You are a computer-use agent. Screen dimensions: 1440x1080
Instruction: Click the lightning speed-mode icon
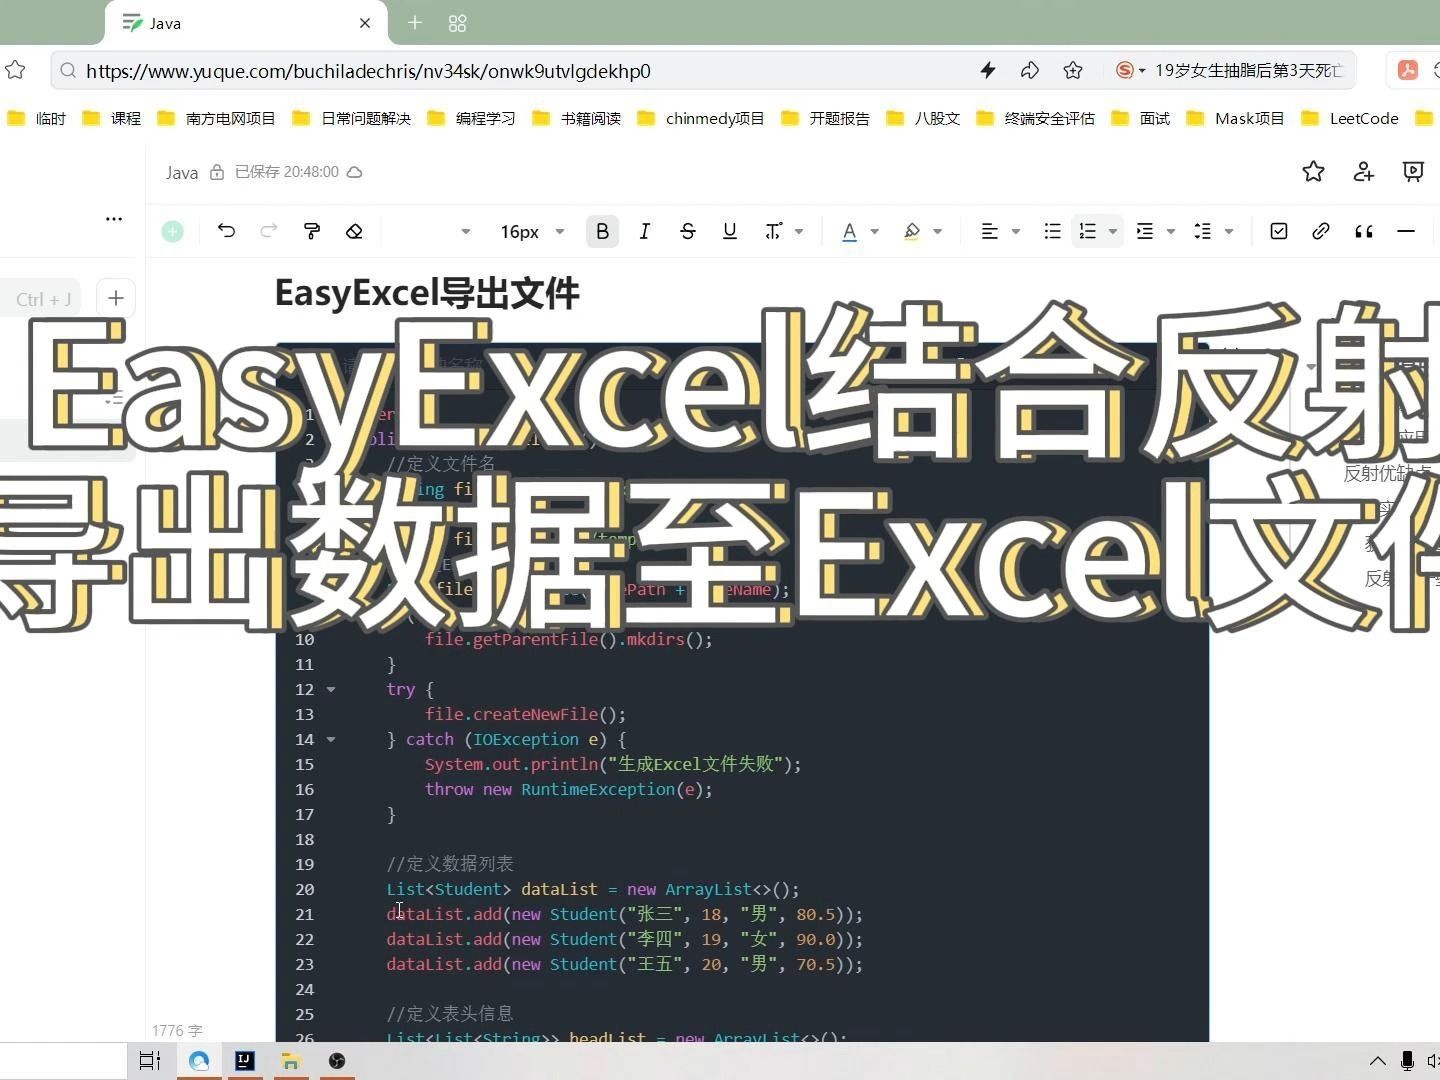tap(988, 70)
